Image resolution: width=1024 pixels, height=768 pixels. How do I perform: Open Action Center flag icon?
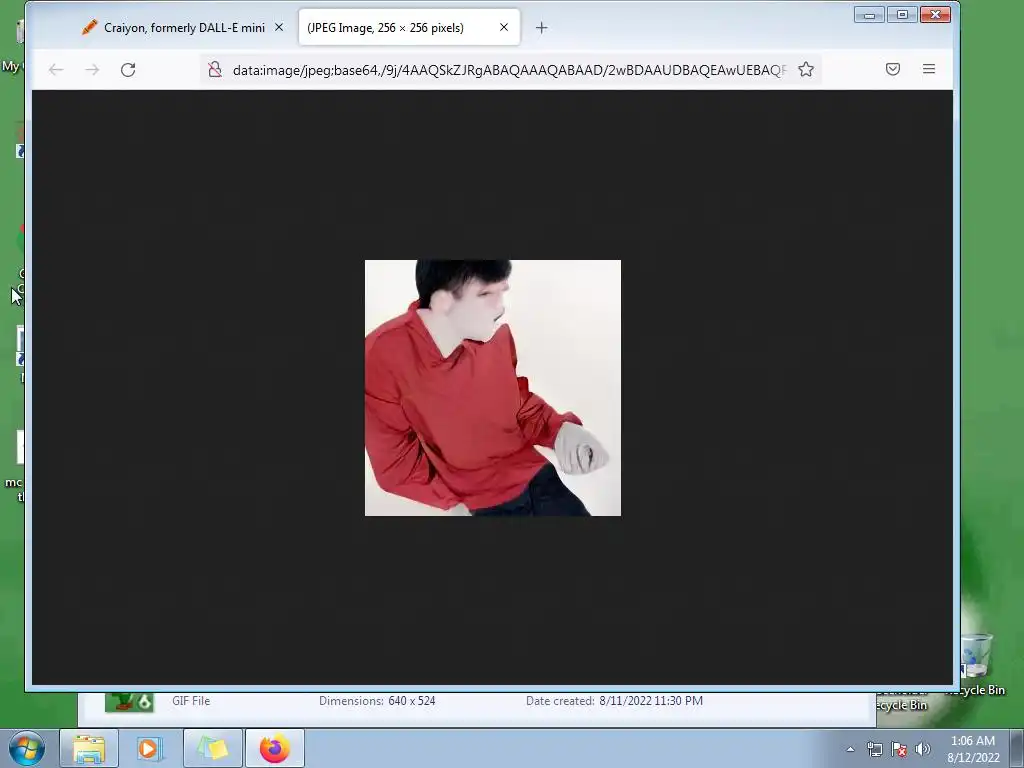point(899,749)
